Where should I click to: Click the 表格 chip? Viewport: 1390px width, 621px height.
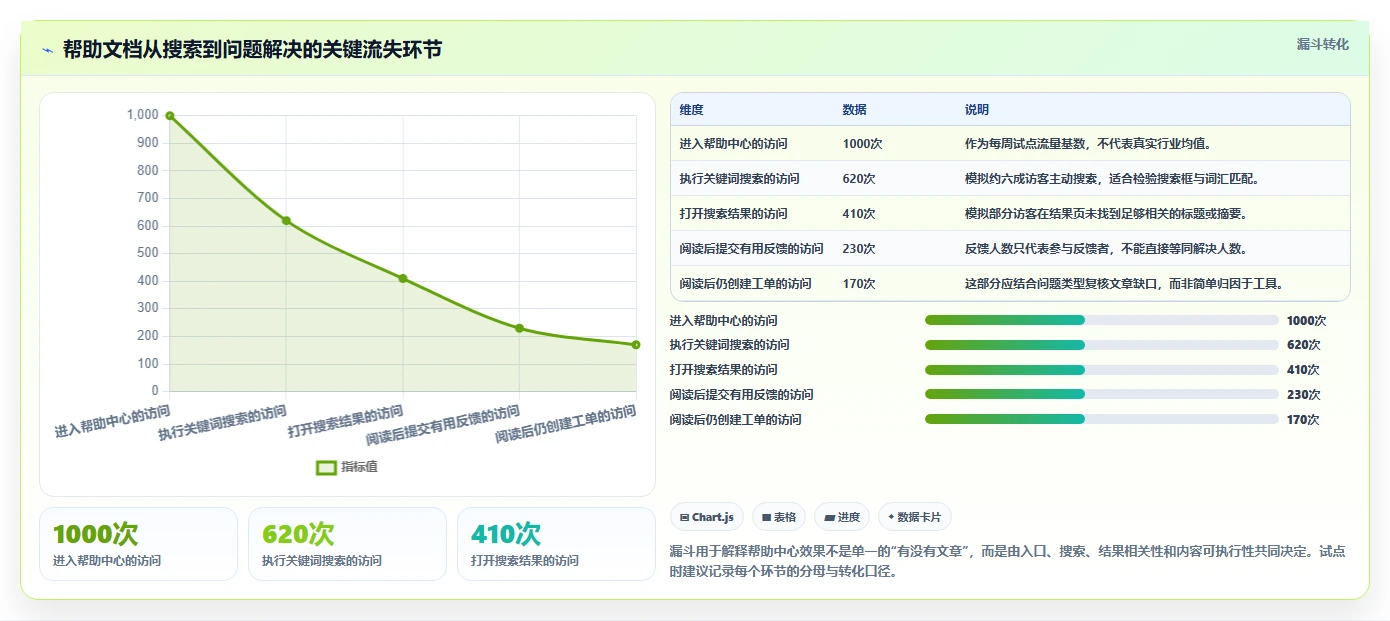(x=778, y=517)
